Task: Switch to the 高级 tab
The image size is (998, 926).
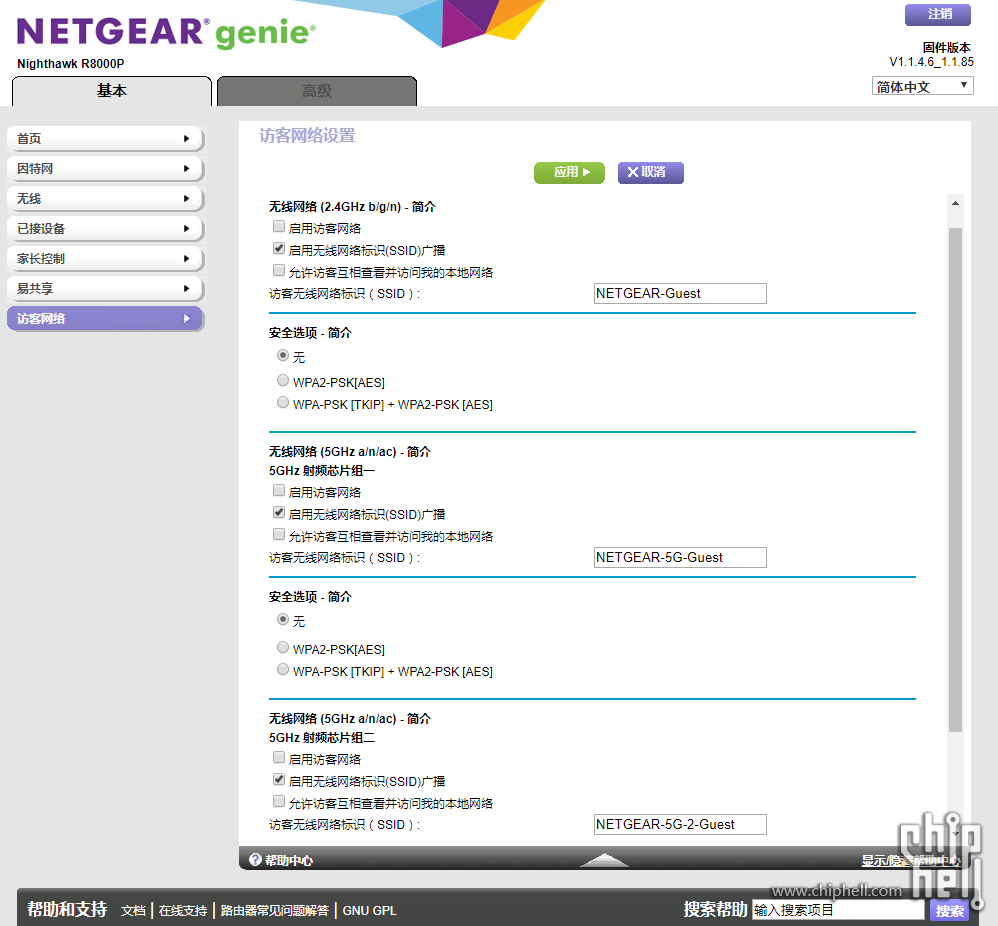Action: point(317,91)
